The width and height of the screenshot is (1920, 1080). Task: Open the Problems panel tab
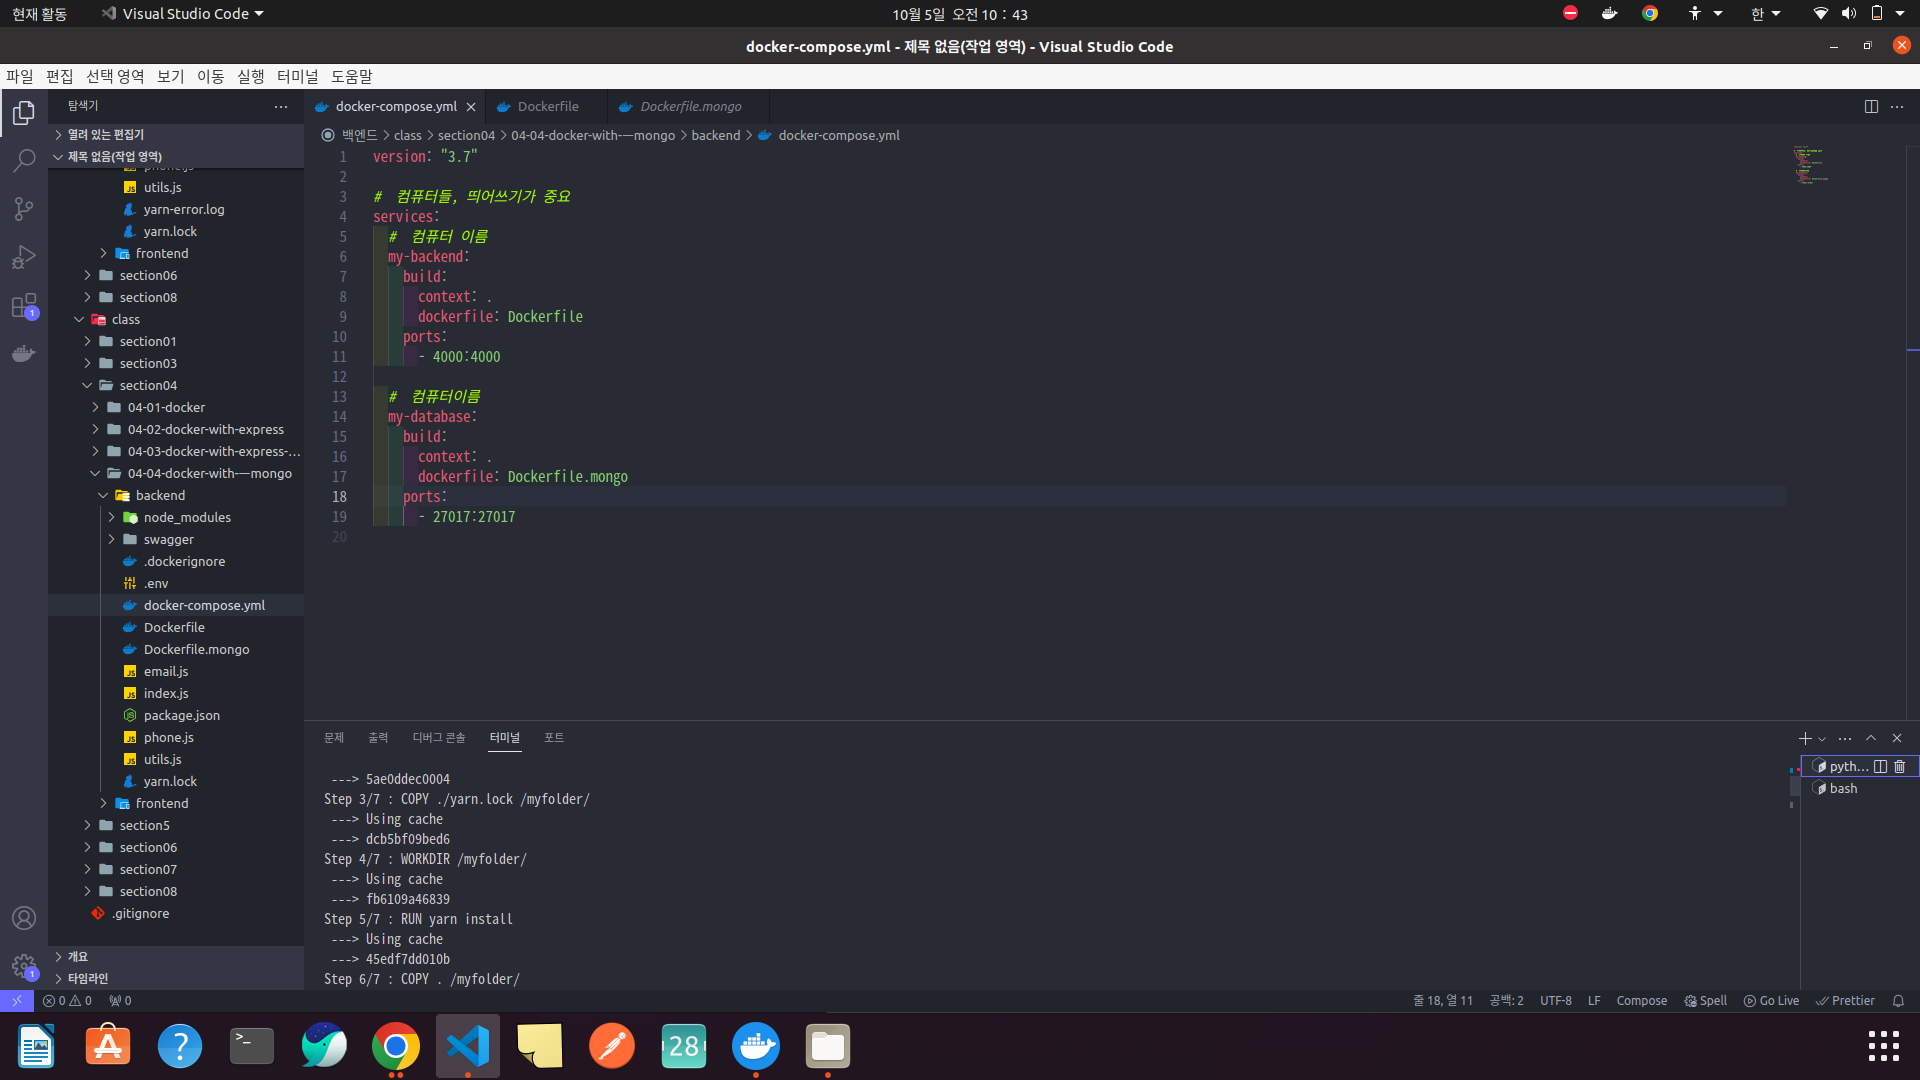(334, 738)
